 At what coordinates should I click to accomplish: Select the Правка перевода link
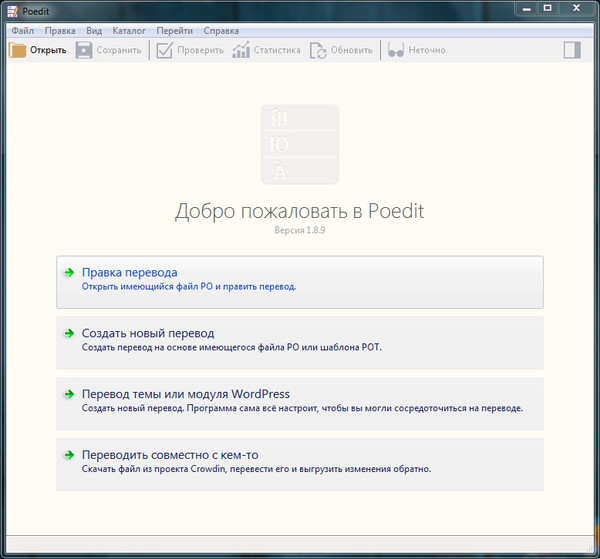tap(130, 272)
